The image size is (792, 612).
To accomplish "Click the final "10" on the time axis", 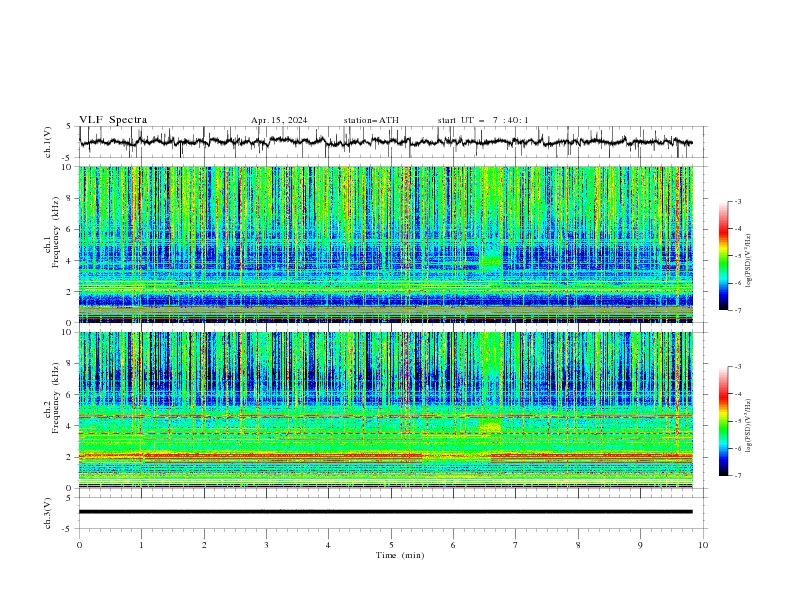I will [703, 545].
